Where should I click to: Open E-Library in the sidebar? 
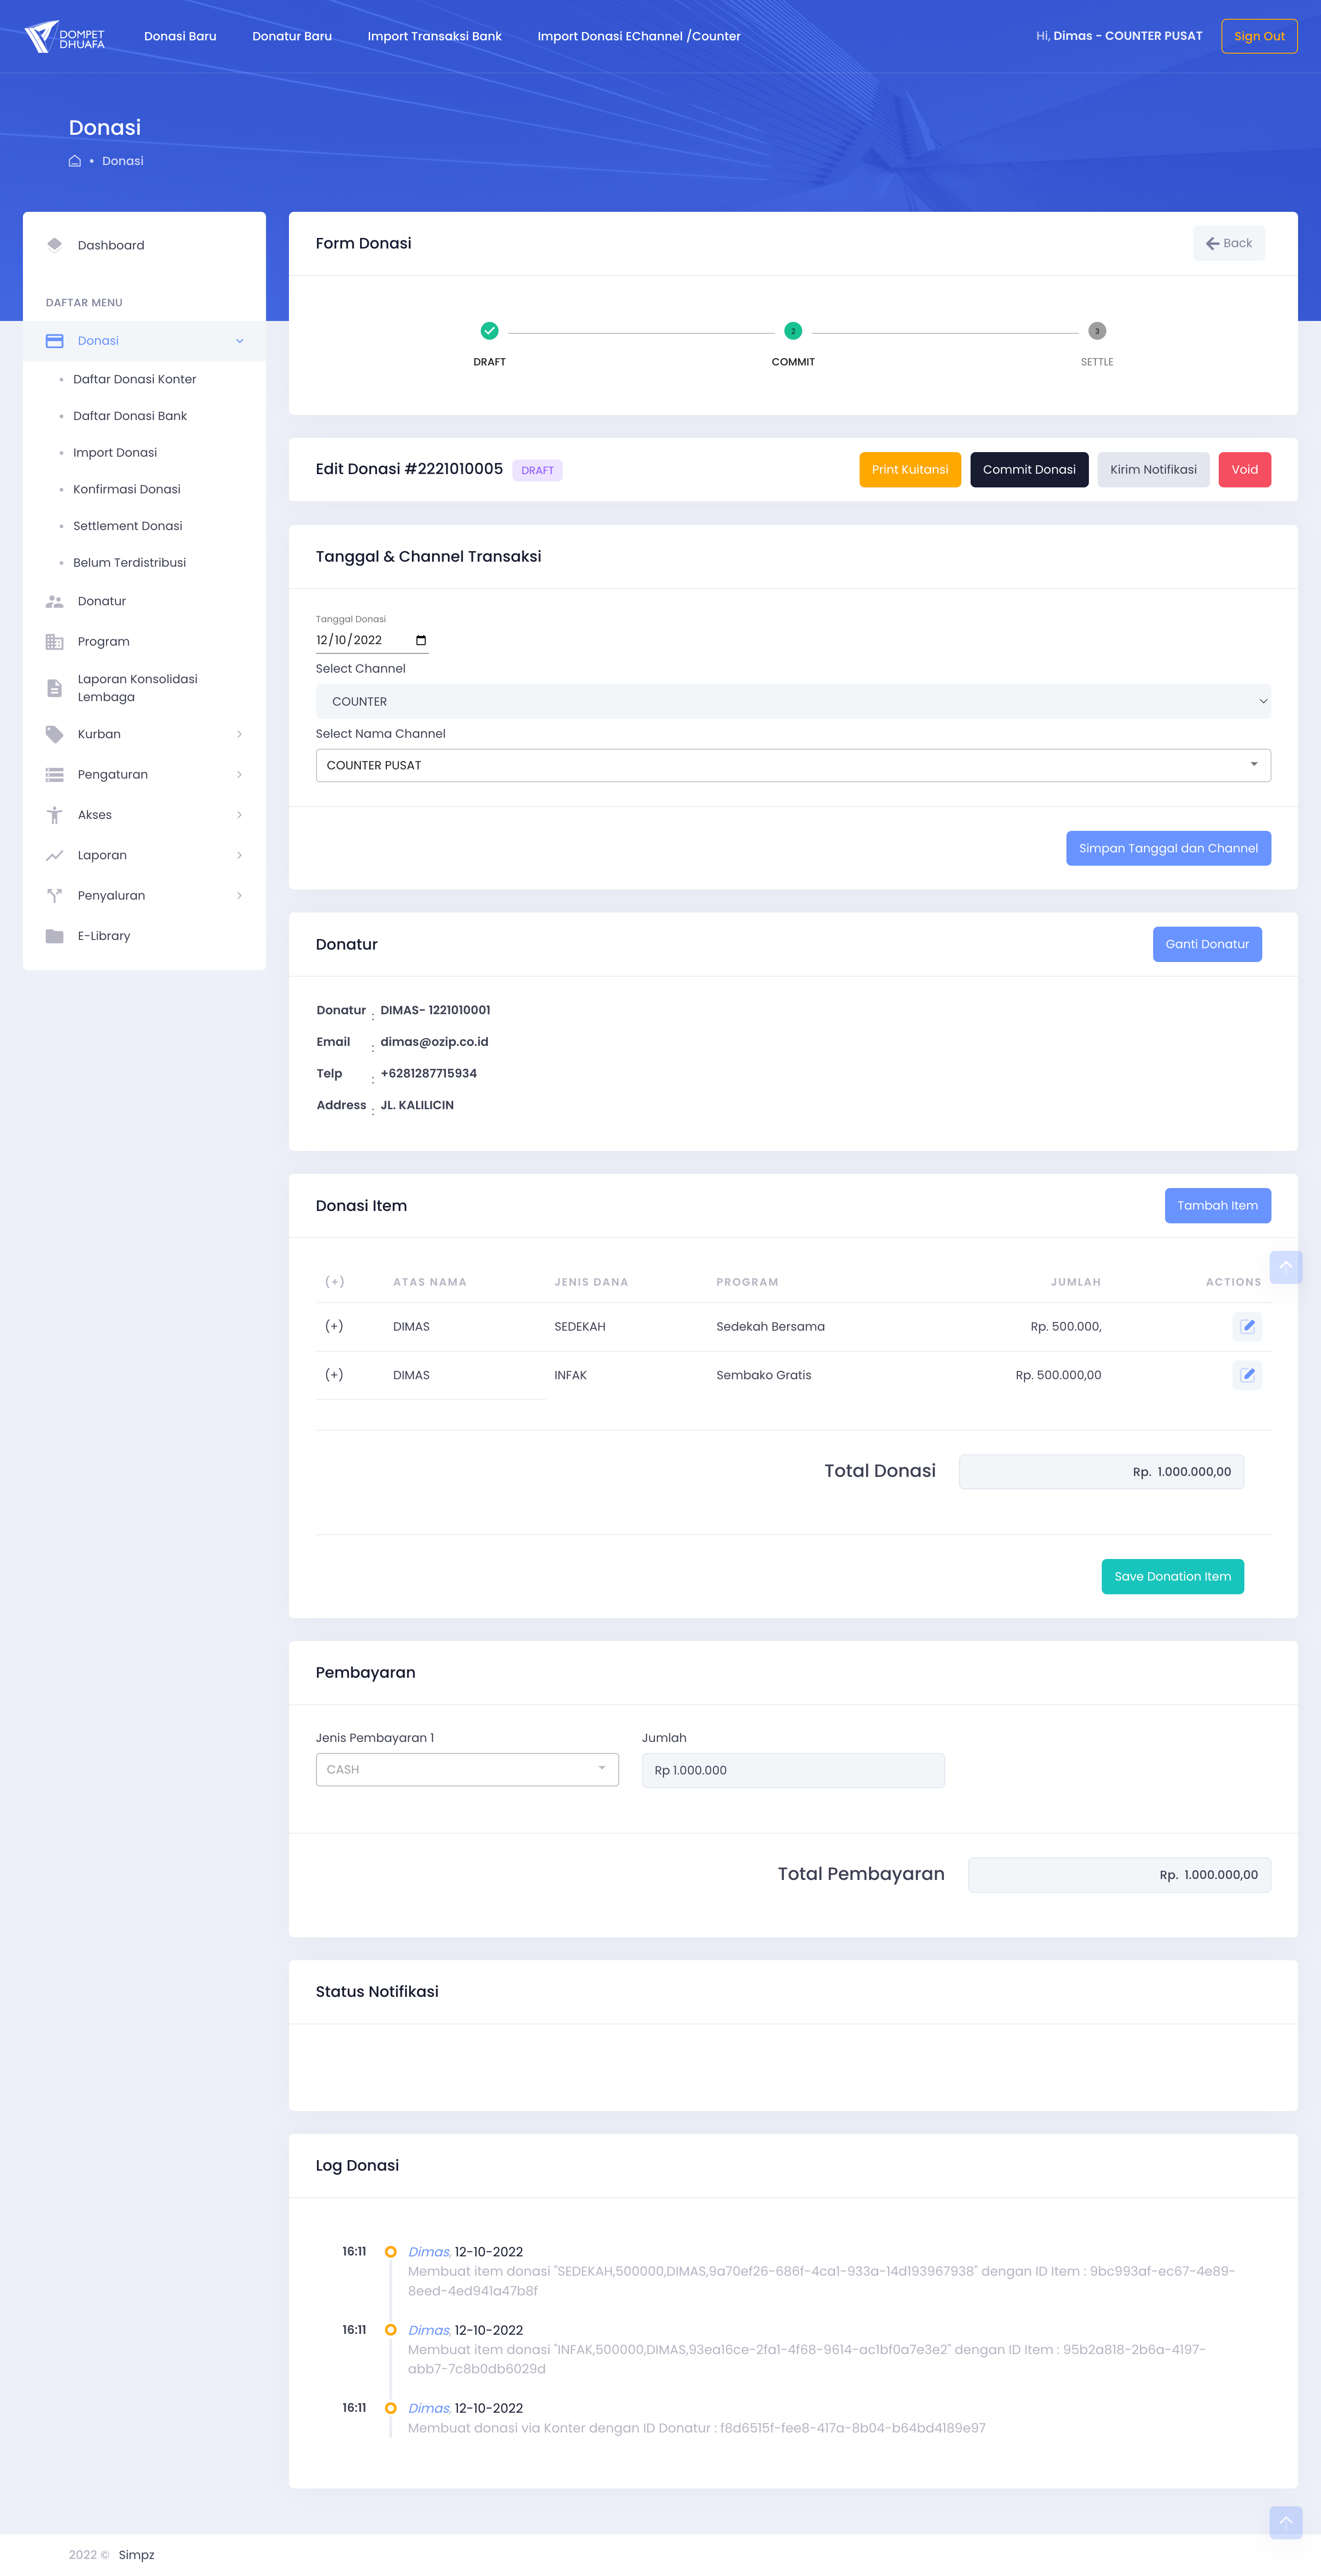coord(104,936)
